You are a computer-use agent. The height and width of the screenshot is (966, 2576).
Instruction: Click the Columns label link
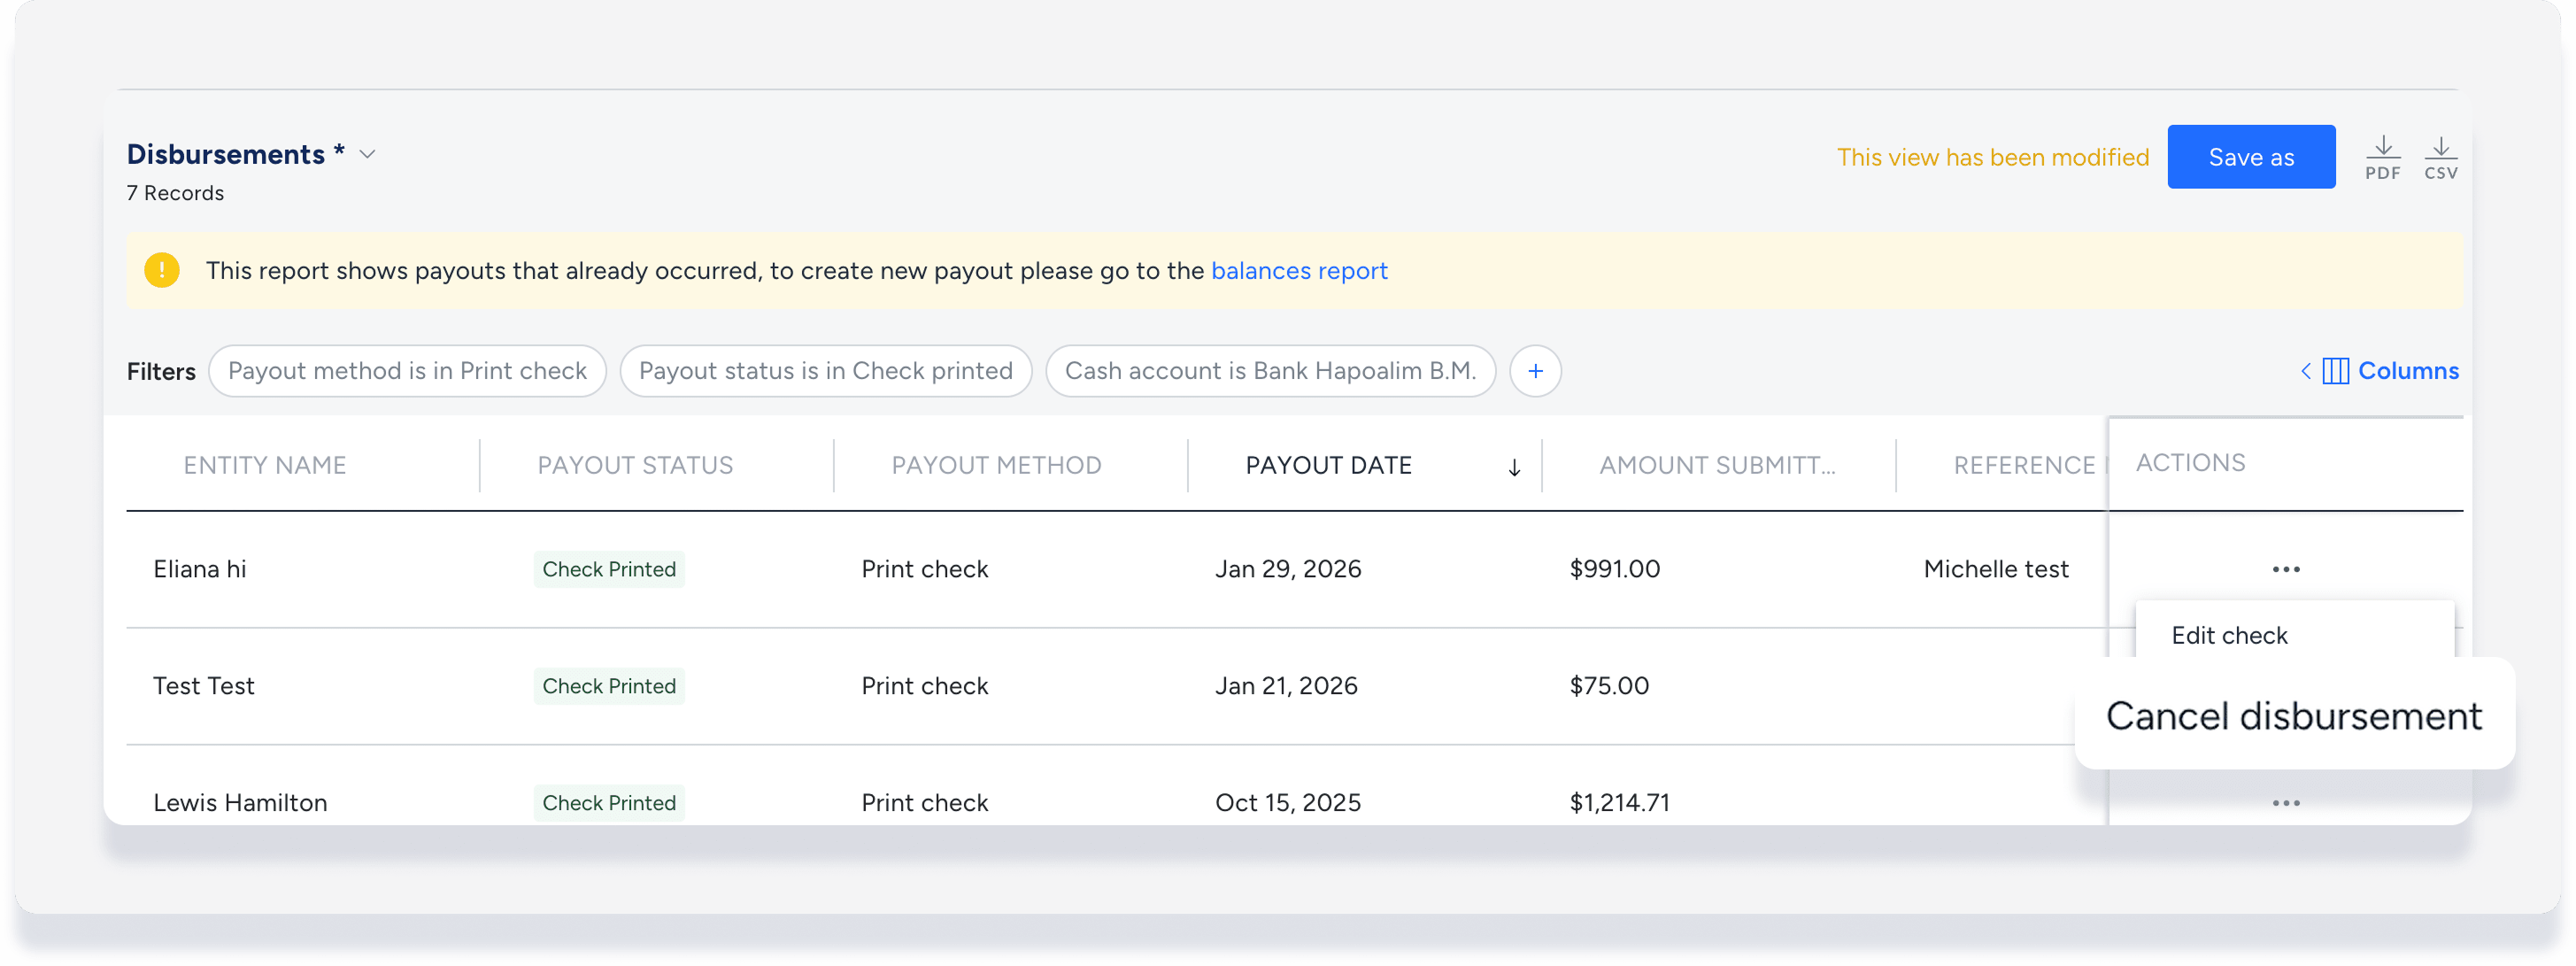2407,371
